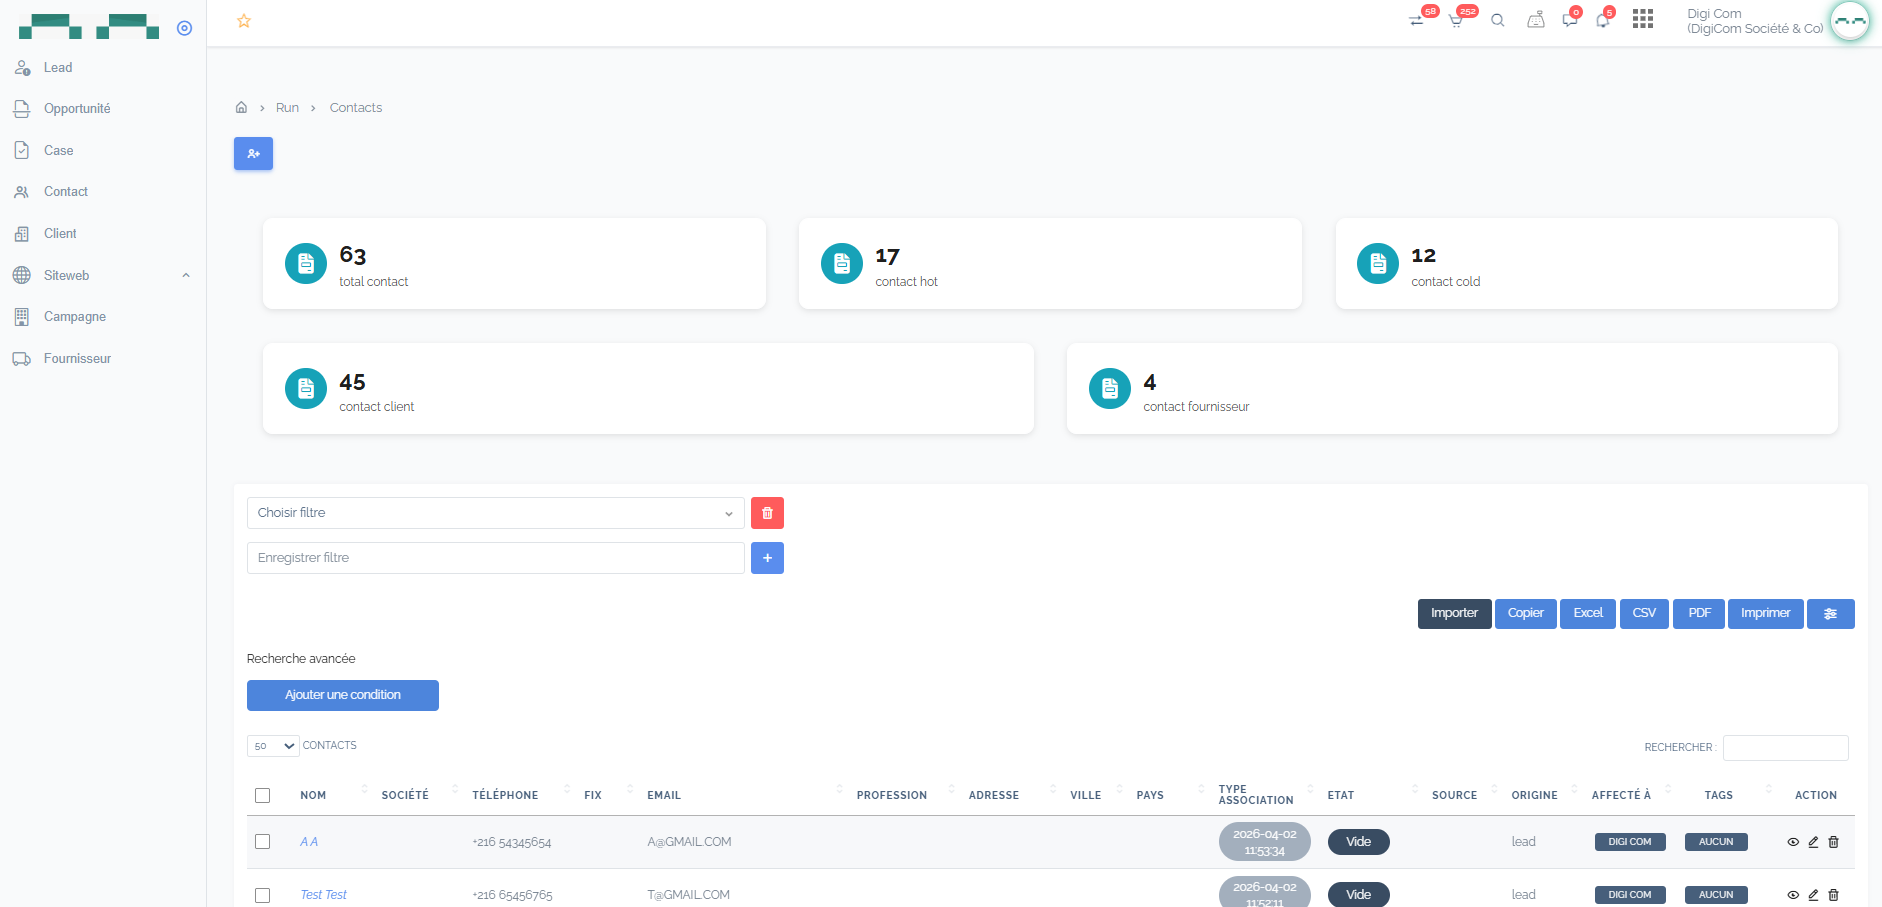Open the notifications bell icon
Screen dimensions: 1882x907
pos(1603,21)
